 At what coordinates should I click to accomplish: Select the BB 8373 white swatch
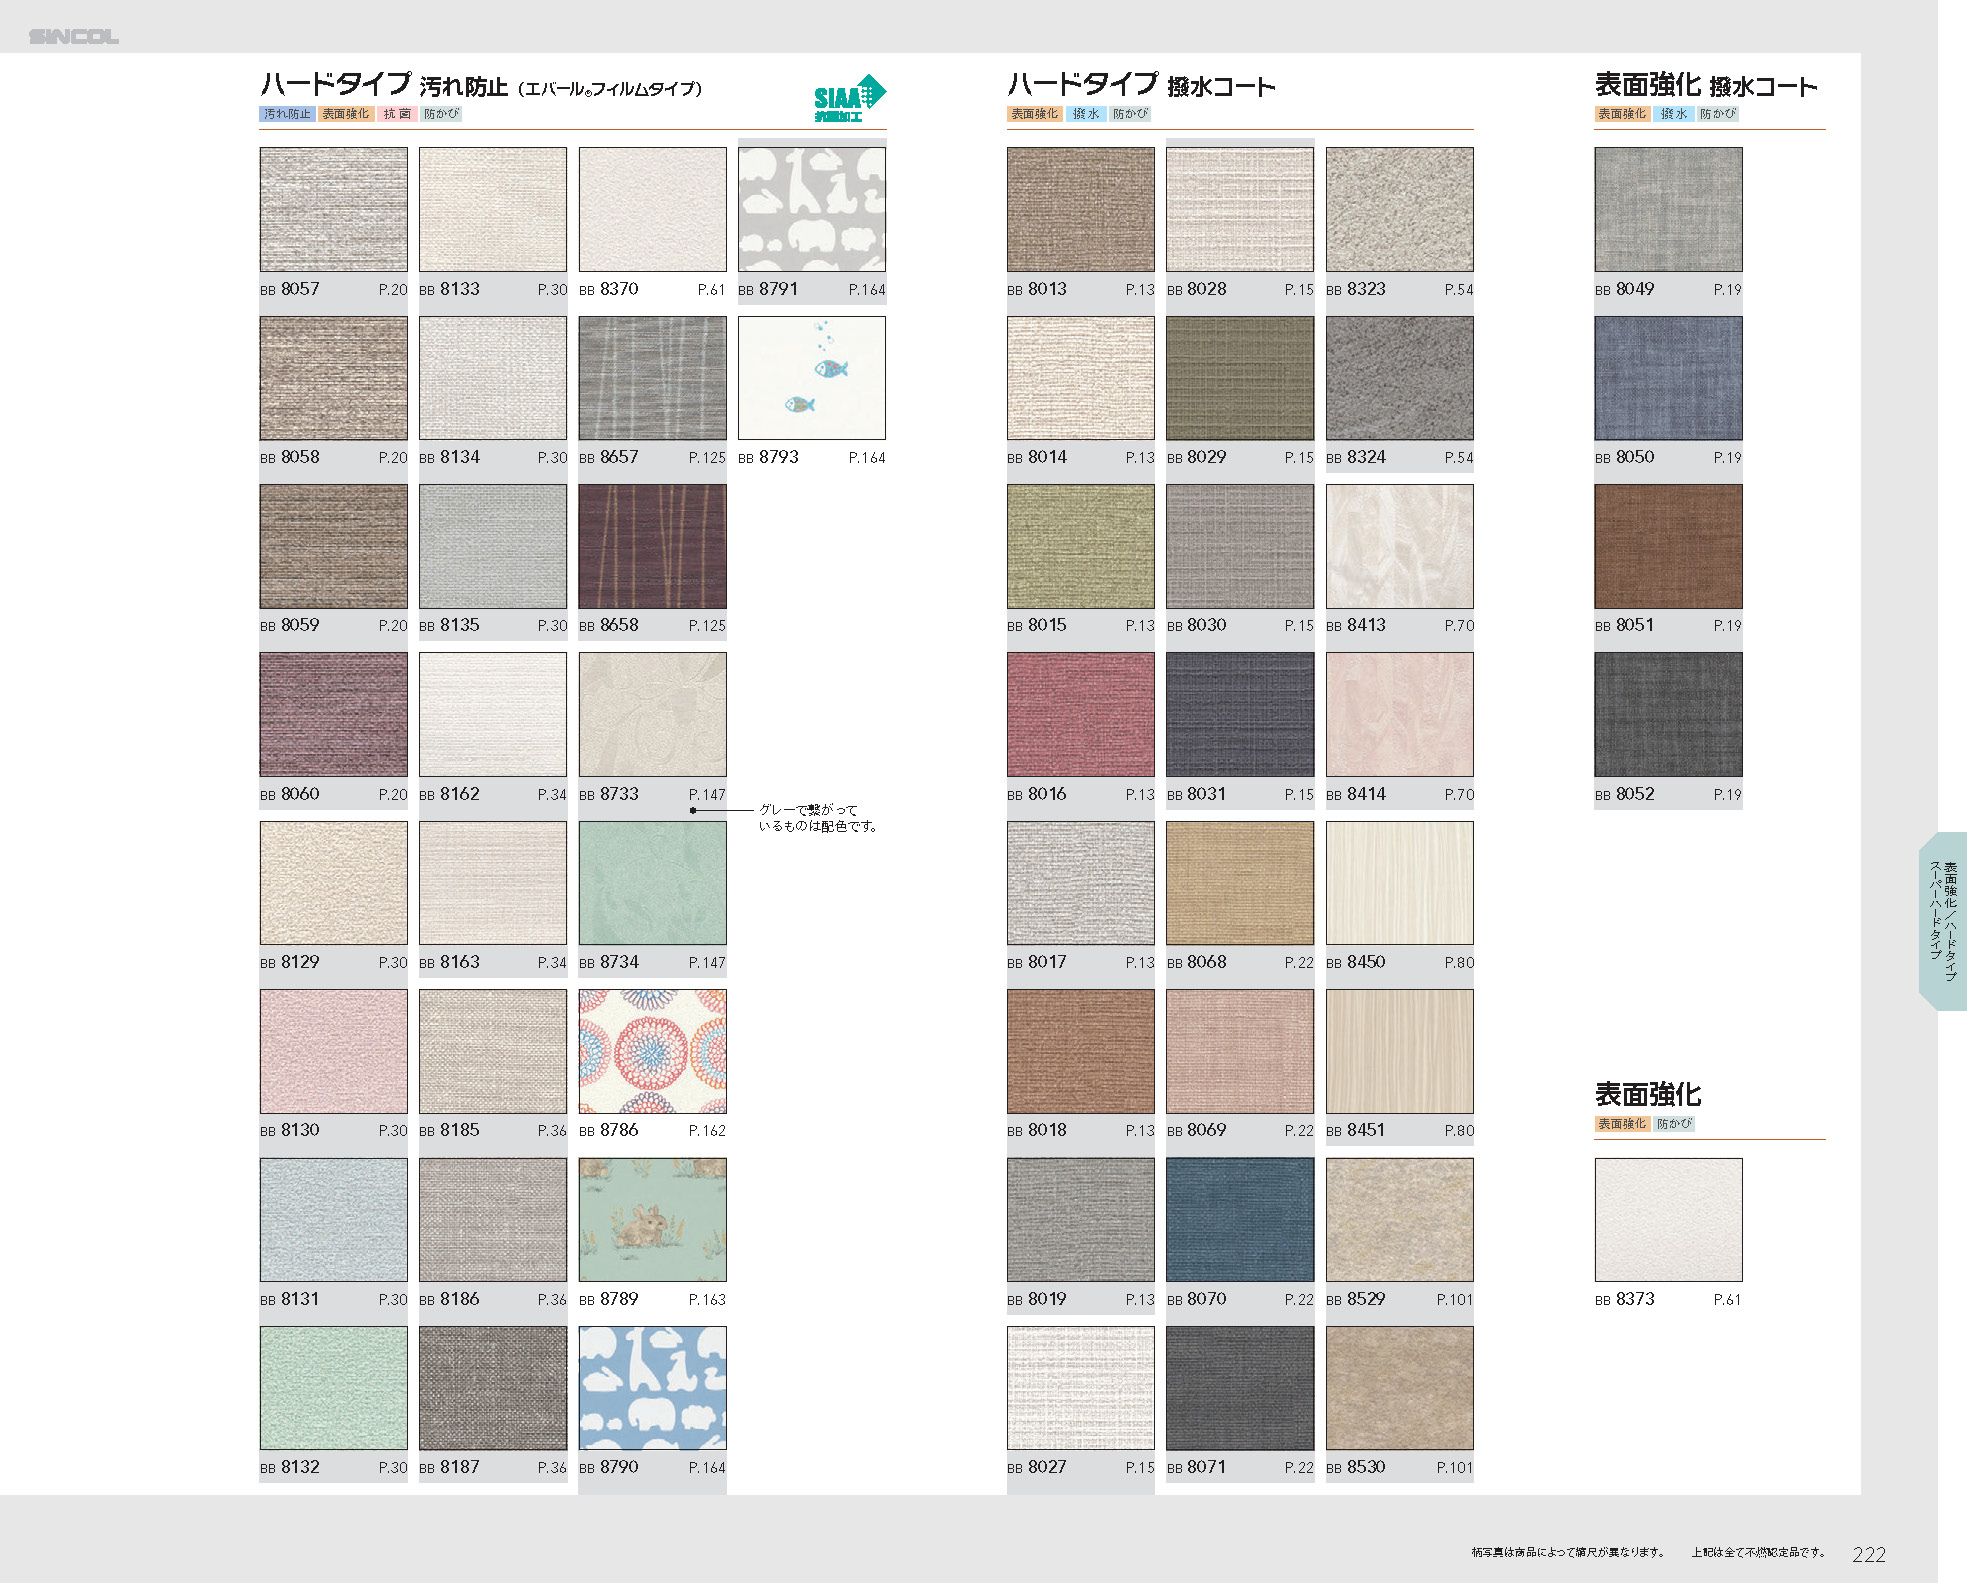click(1668, 1219)
